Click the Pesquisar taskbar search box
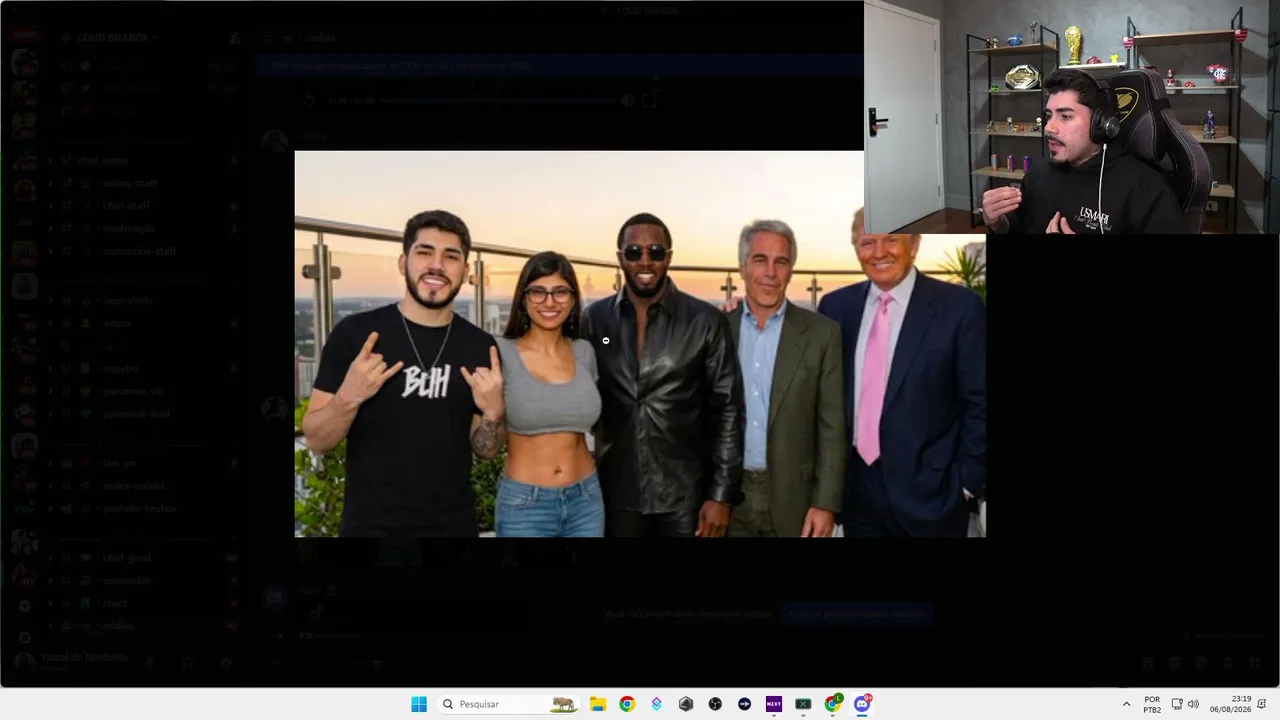Image resolution: width=1280 pixels, height=720 pixels. click(x=510, y=704)
